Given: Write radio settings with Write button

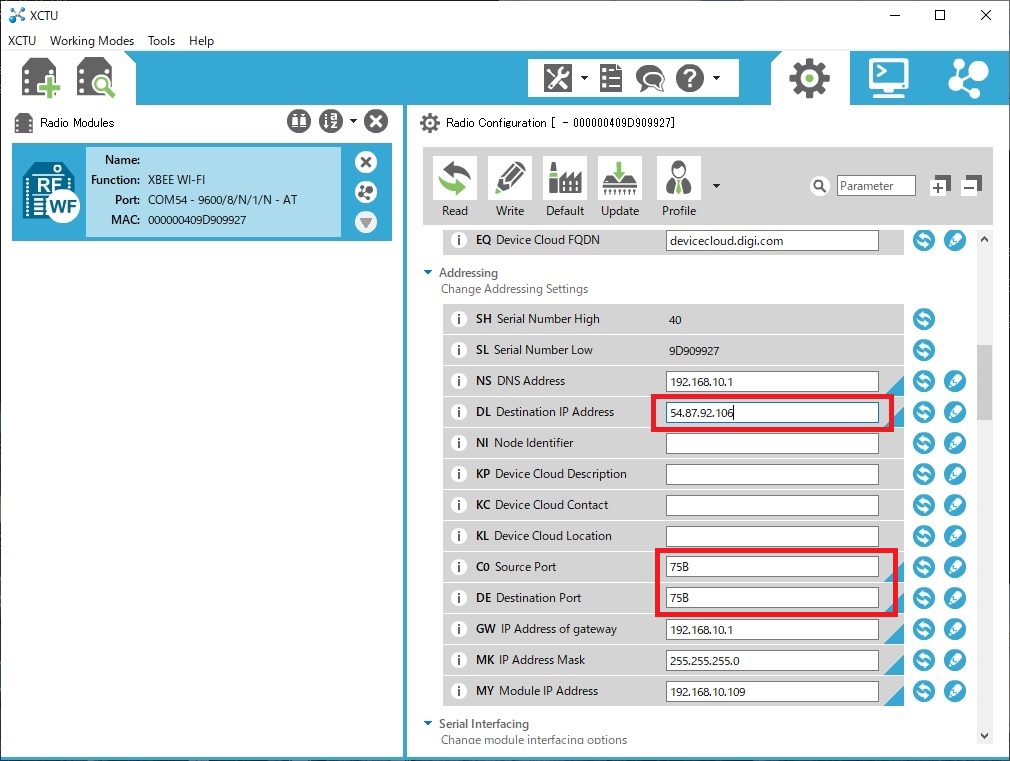Looking at the screenshot, I should pyautogui.click(x=509, y=187).
